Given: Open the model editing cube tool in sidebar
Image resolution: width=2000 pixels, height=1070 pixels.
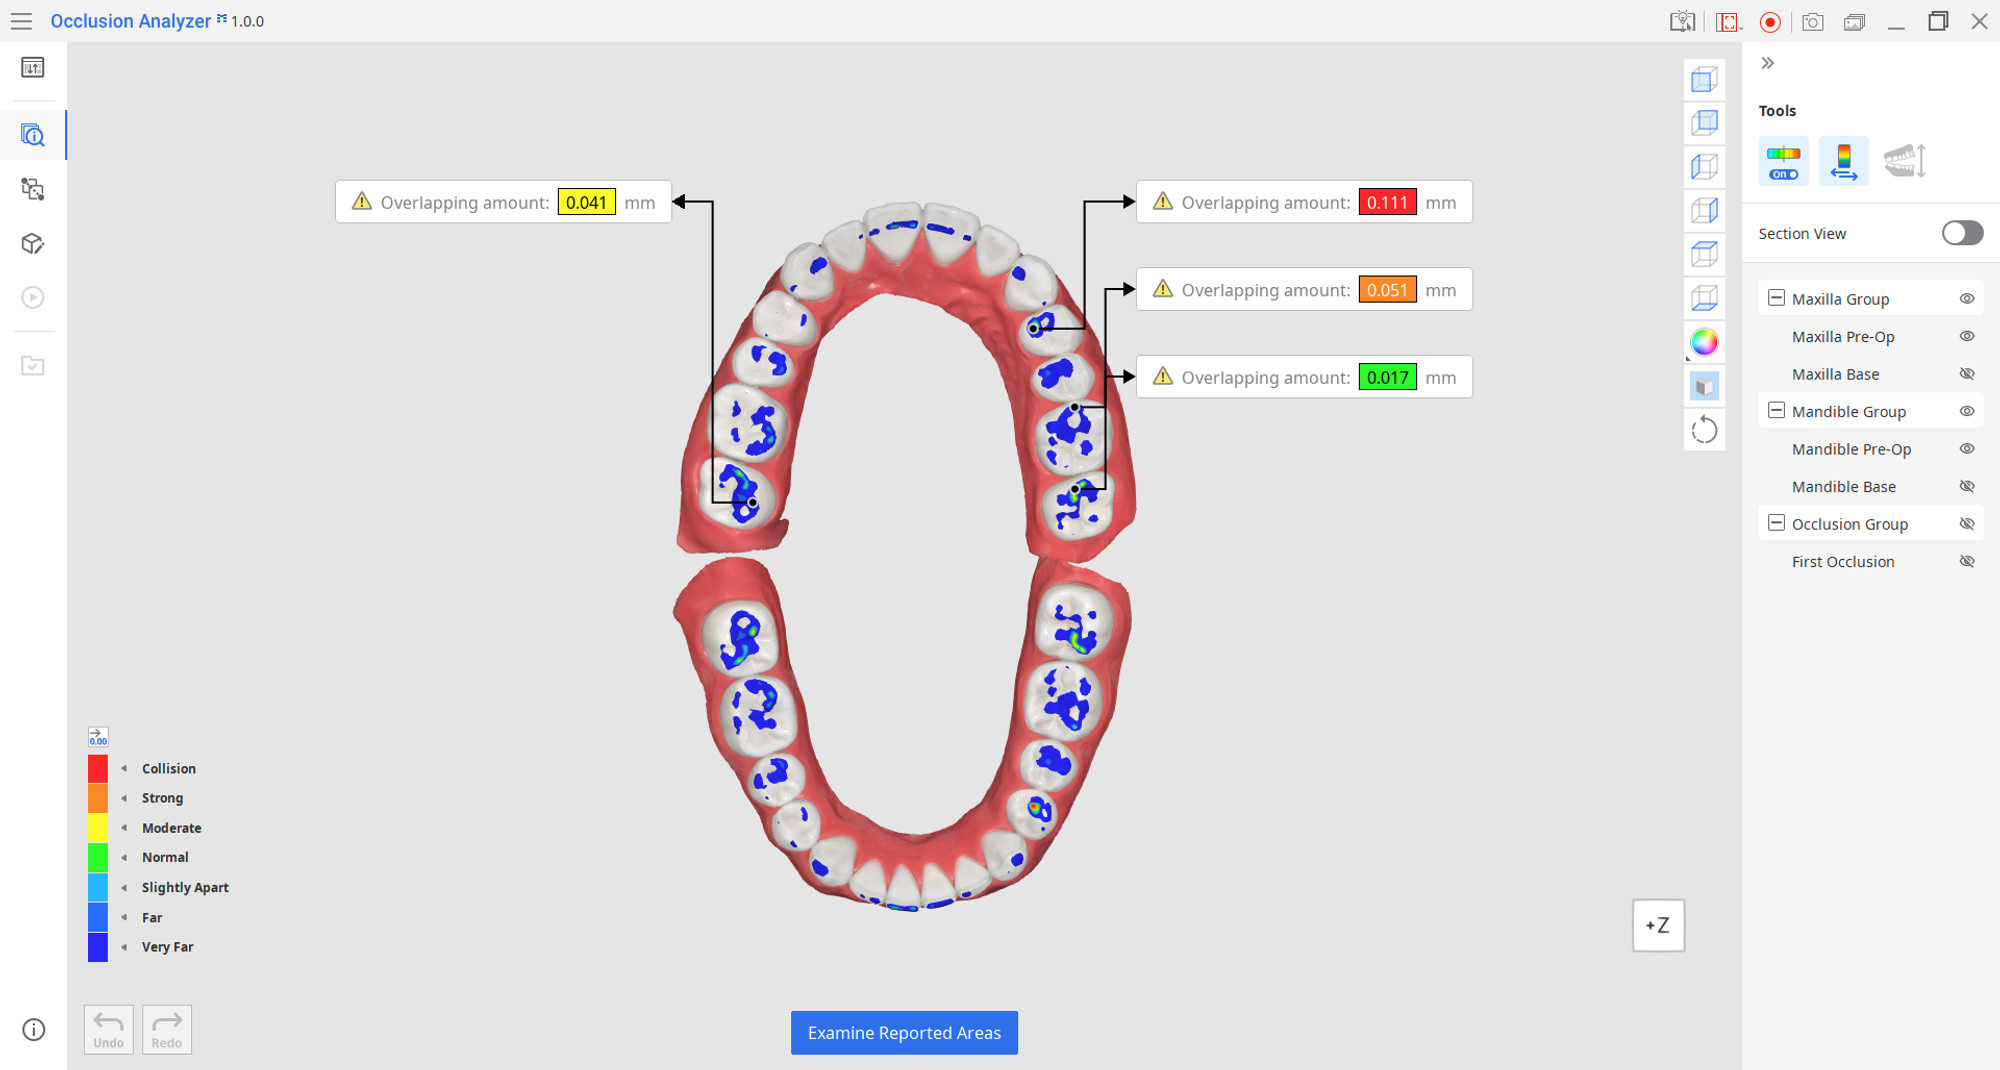Looking at the screenshot, I should pos(33,243).
